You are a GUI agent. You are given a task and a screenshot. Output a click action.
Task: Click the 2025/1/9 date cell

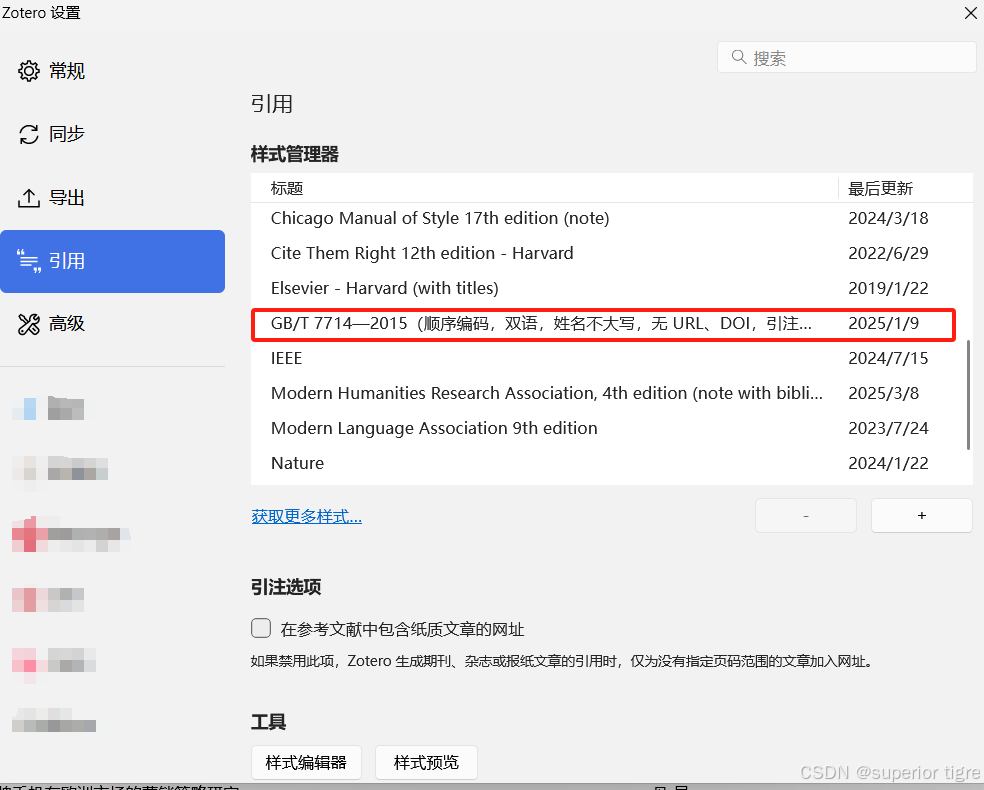[884, 324]
